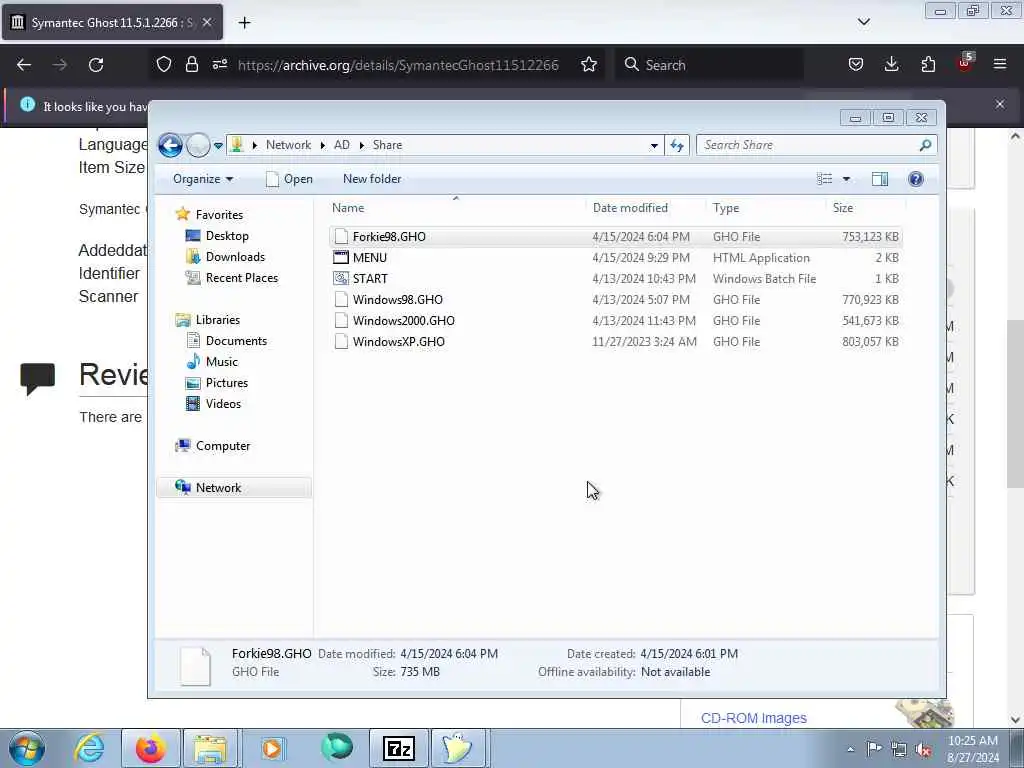Click the Explorer refresh button
The height and width of the screenshot is (768, 1024).
(677, 146)
